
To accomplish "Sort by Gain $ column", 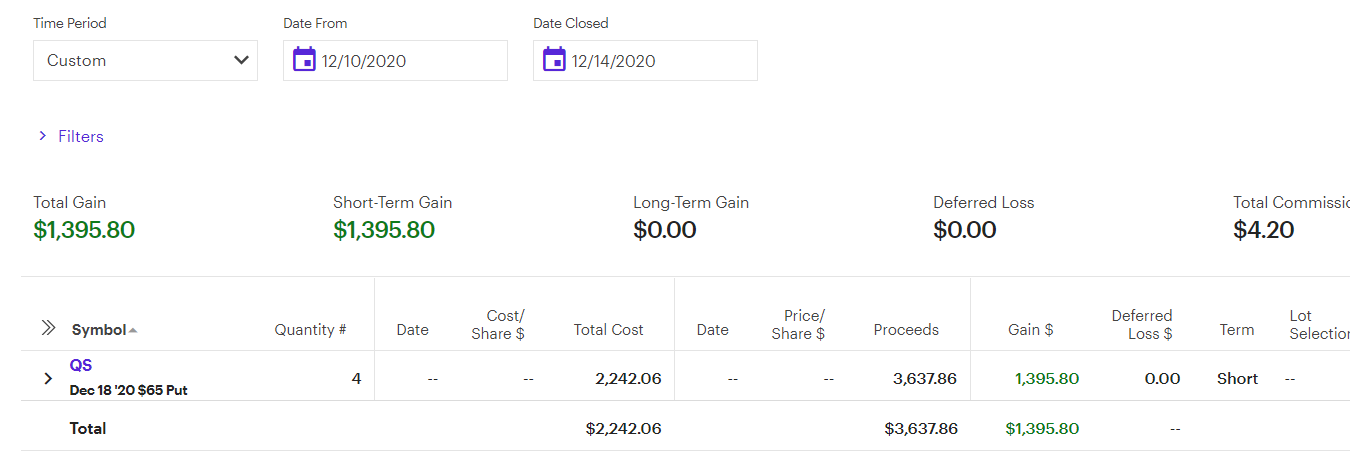I will pos(1030,330).
